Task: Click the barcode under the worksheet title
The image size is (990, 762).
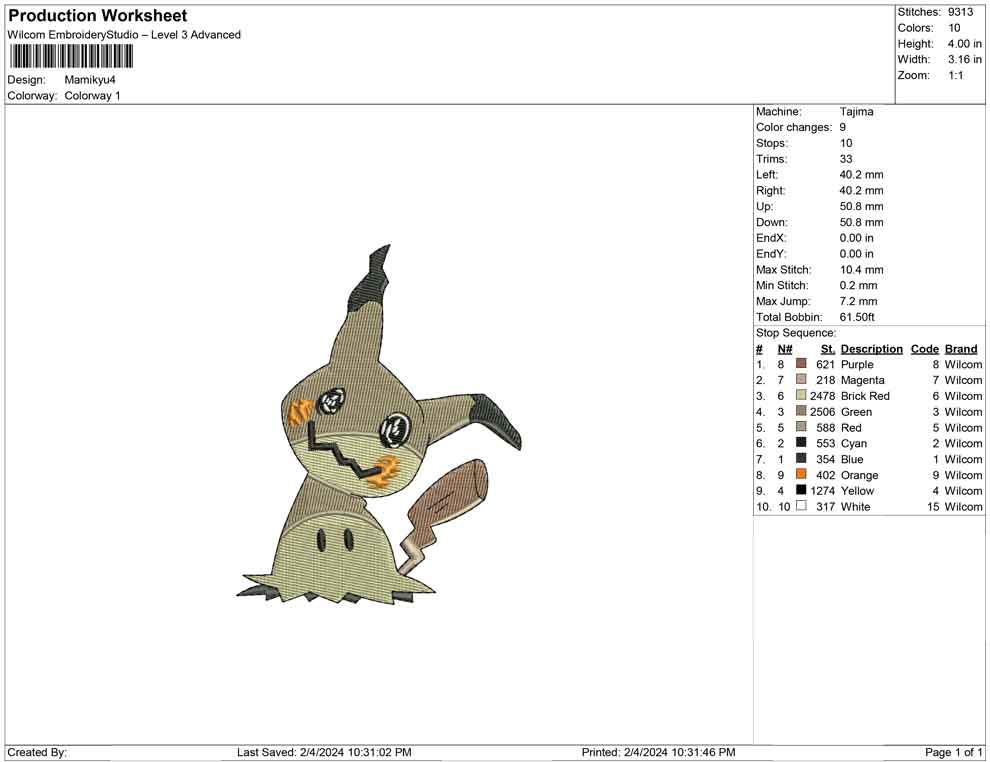Action: 71,57
